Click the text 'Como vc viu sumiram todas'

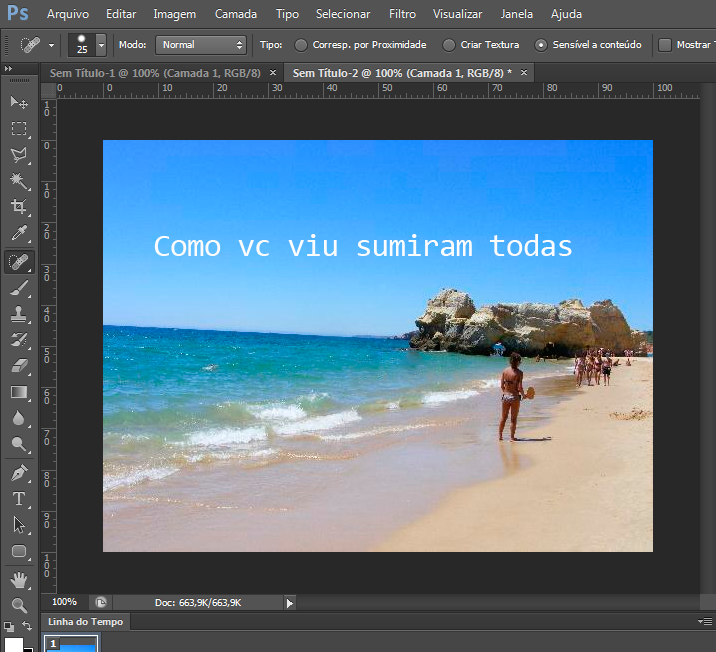coord(363,246)
